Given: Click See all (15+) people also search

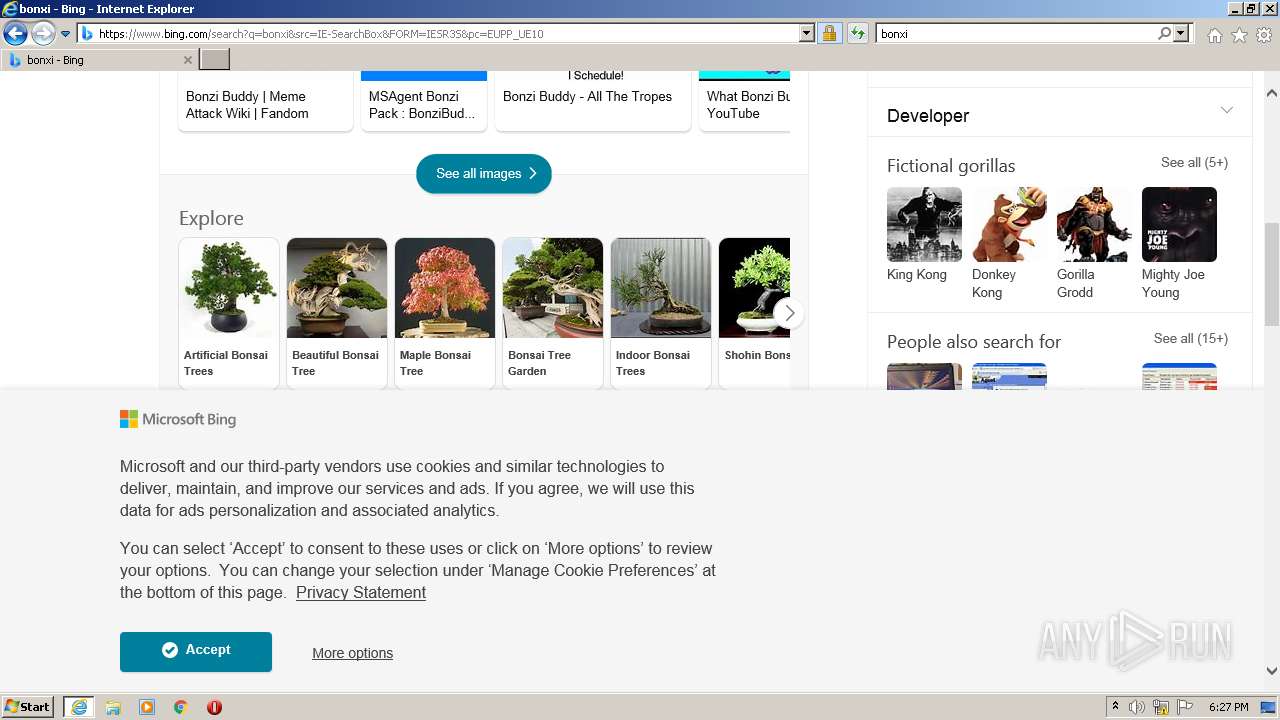Looking at the screenshot, I should tap(1190, 338).
